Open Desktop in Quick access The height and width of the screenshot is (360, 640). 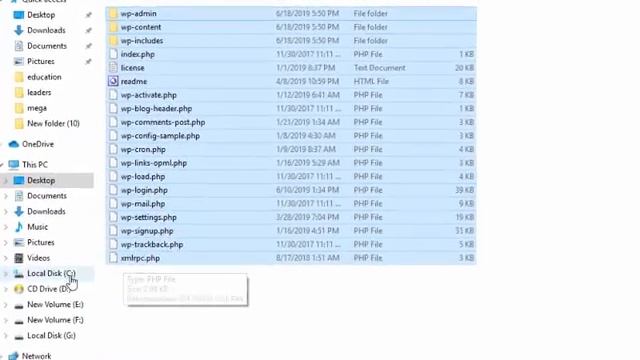(x=41, y=15)
